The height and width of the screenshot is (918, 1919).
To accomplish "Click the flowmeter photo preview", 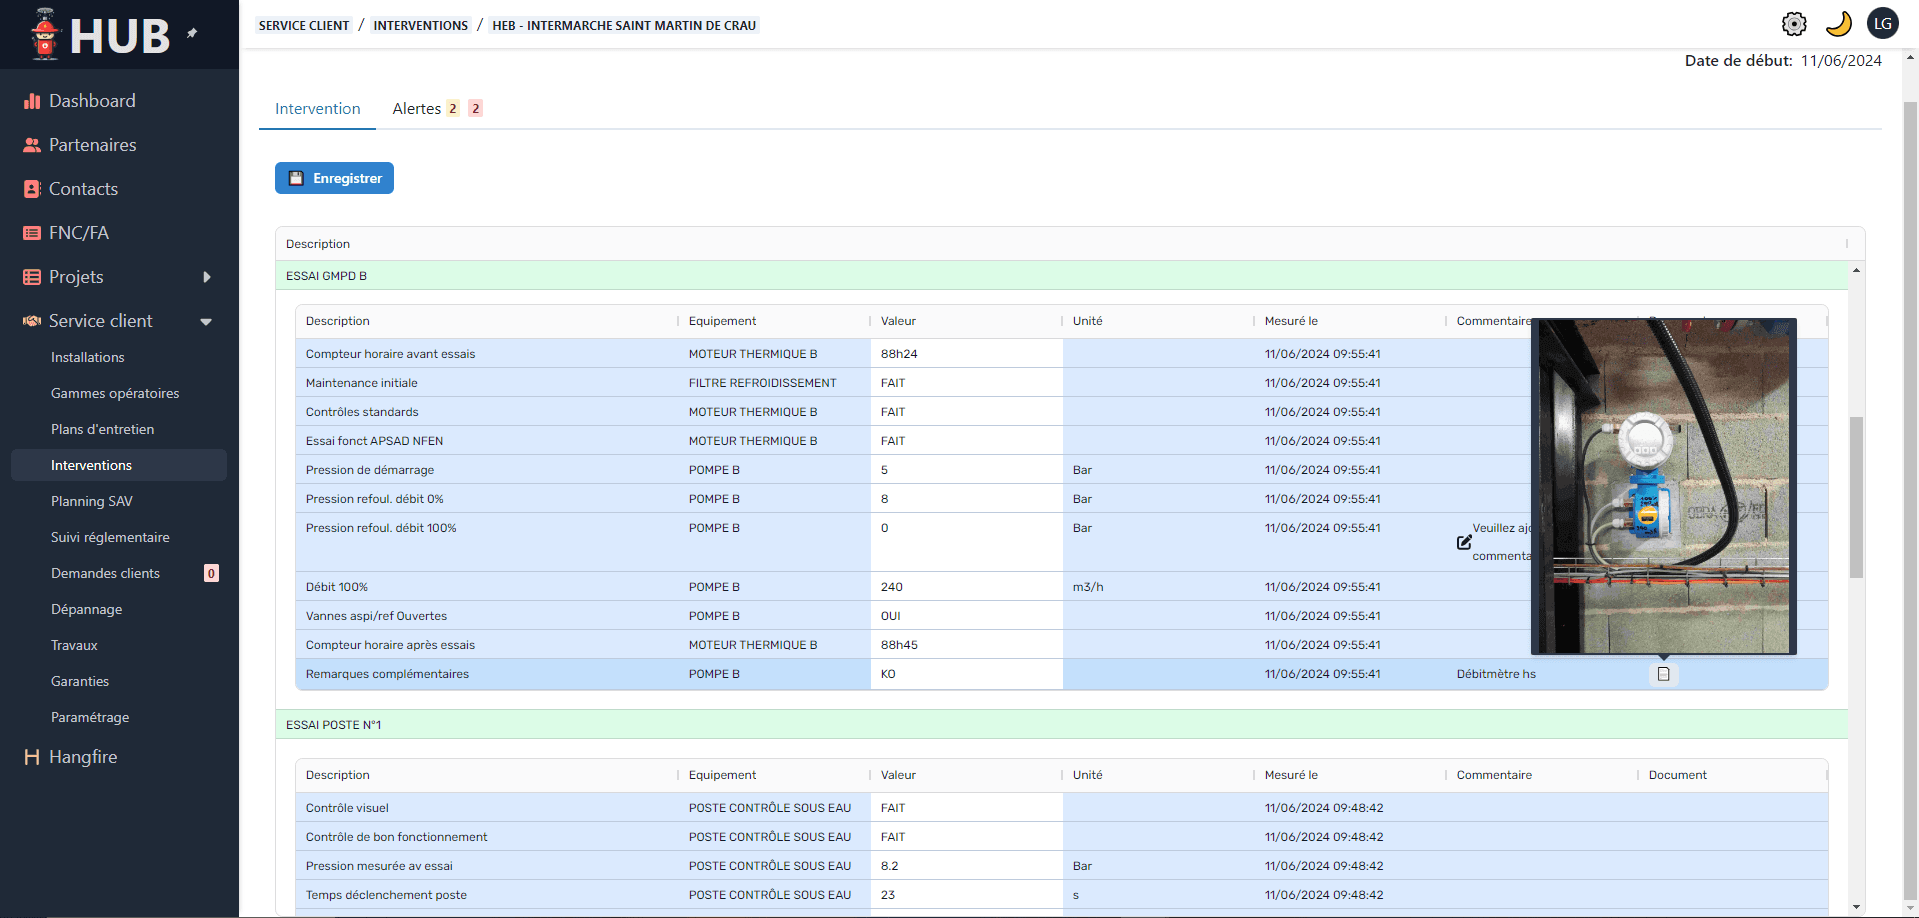I will [x=1663, y=486].
